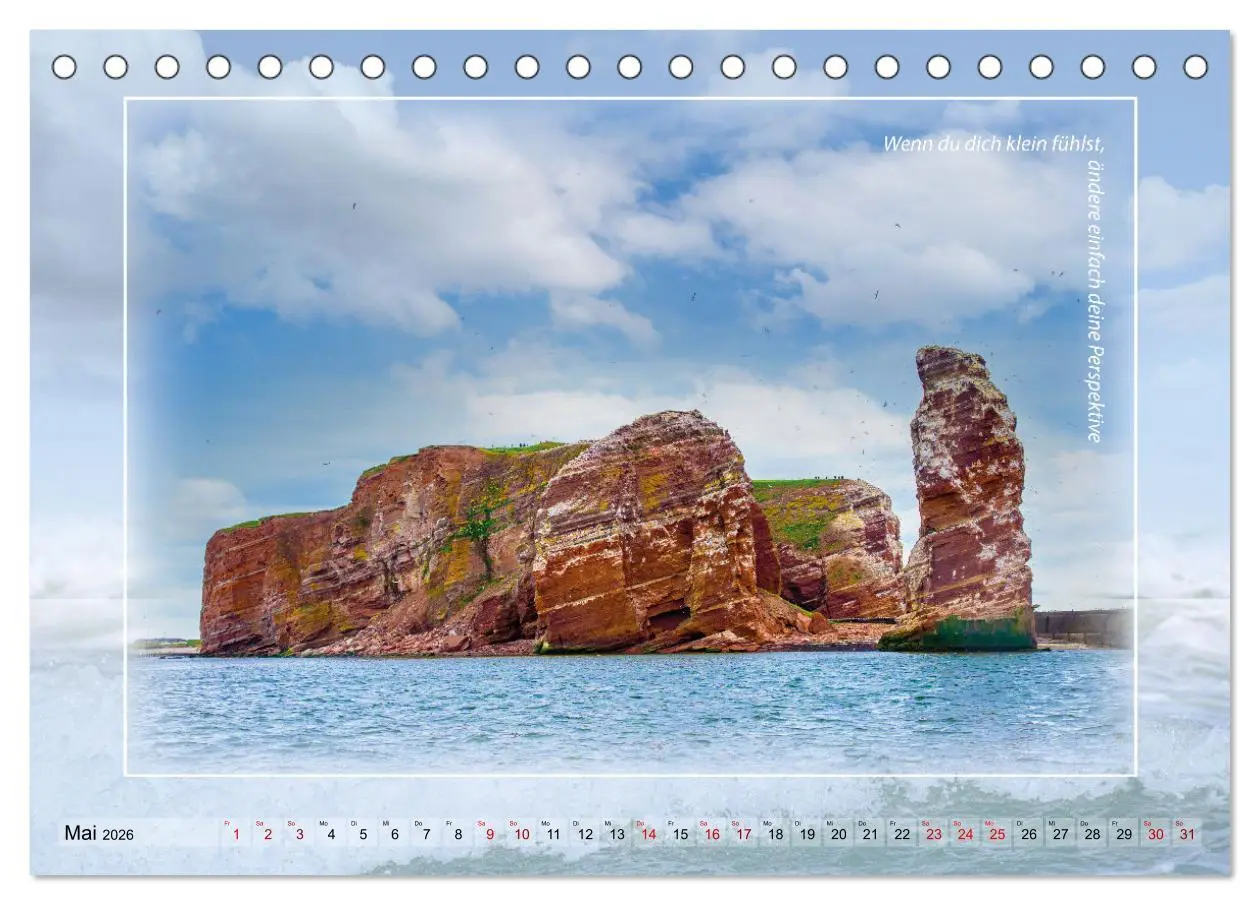
Task: Select the red day 24
Action: click(x=965, y=833)
